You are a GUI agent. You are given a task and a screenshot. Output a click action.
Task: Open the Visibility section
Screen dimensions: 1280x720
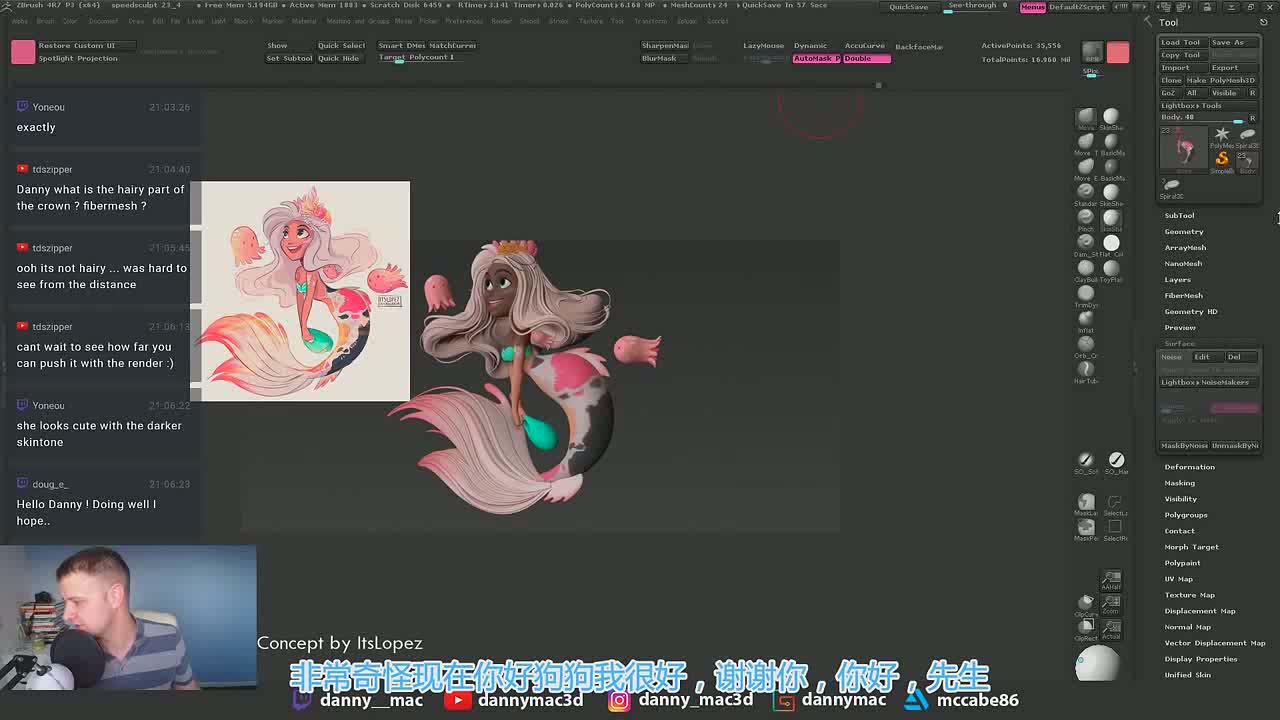(x=1180, y=499)
